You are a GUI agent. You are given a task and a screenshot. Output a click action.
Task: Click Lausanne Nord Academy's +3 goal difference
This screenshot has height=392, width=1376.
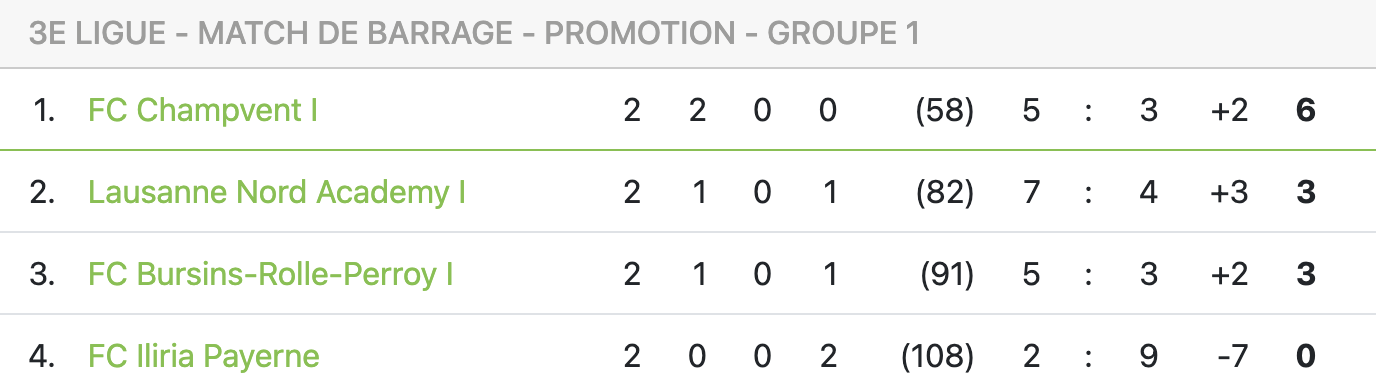(x=1228, y=192)
